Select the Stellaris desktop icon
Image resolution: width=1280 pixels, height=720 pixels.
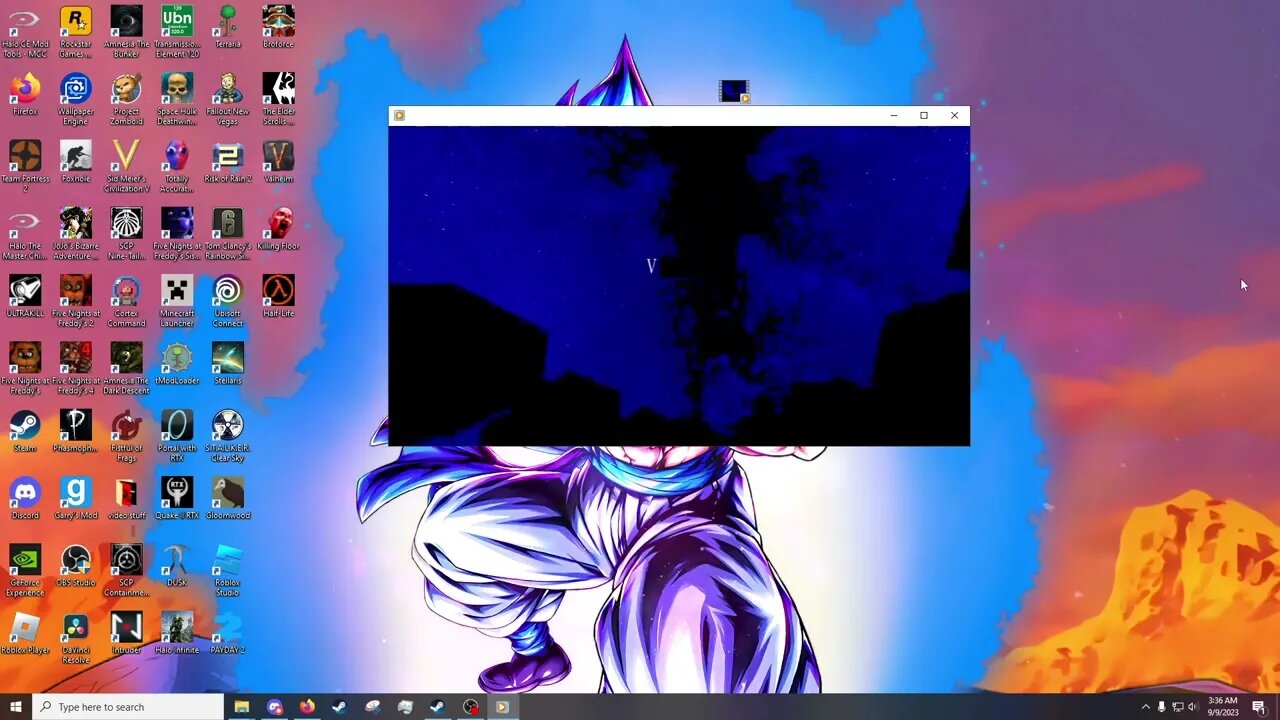227,363
